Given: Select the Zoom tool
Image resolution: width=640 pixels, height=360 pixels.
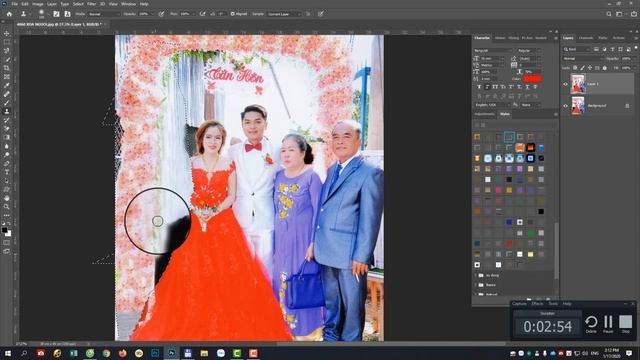Looking at the screenshot, I should click(x=7, y=207).
